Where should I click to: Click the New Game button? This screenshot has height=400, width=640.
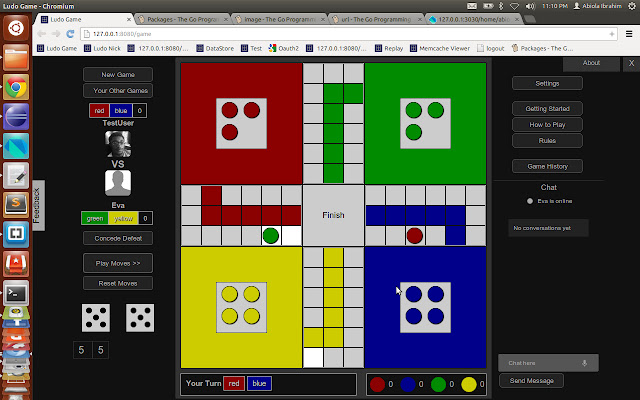118,75
